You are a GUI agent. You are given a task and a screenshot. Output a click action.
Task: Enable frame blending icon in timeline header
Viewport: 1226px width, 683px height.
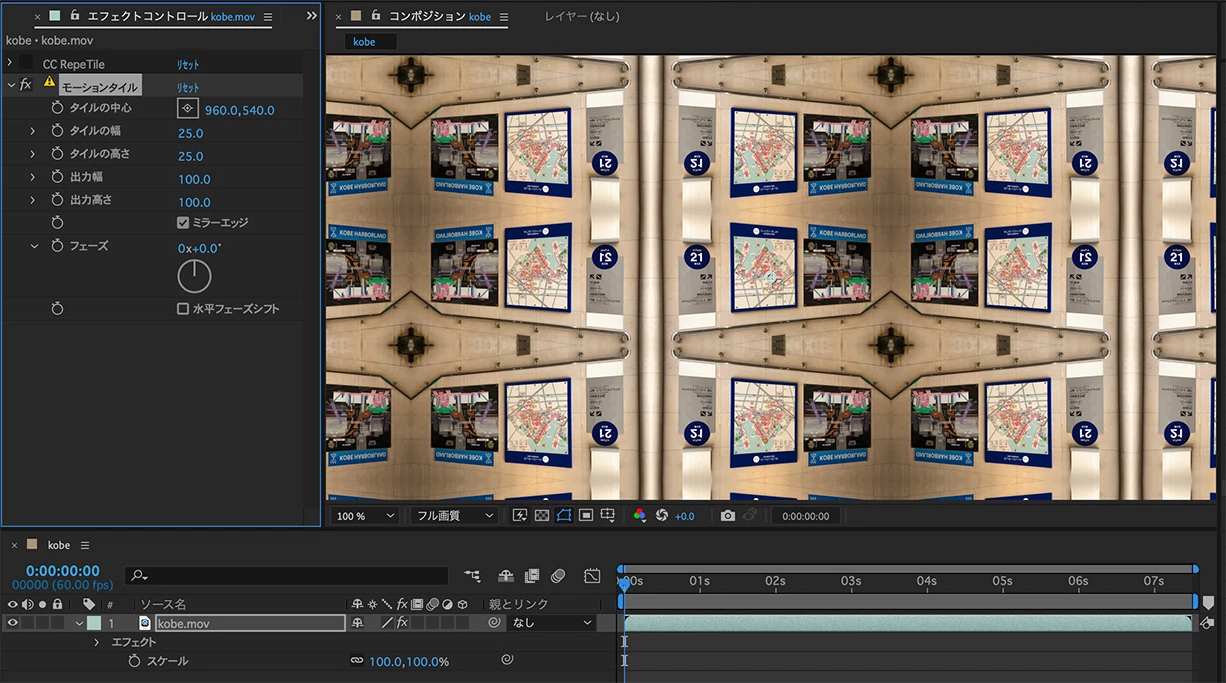pos(532,576)
